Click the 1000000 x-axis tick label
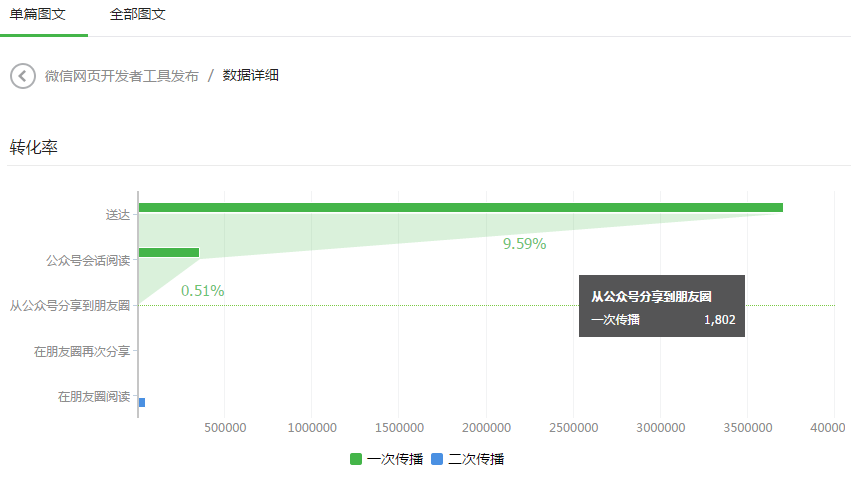The width and height of the screenshot is (851, 493). (x=312, y=428)
